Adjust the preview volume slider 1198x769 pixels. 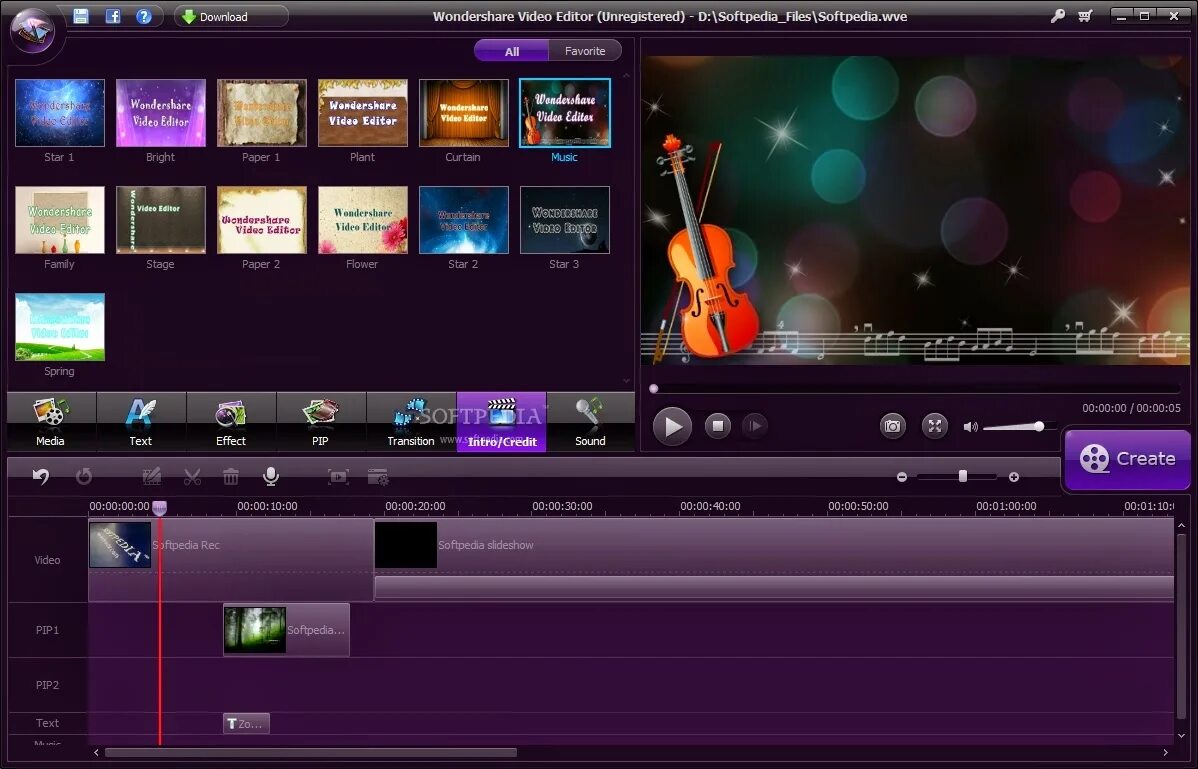coord(1020,427)
